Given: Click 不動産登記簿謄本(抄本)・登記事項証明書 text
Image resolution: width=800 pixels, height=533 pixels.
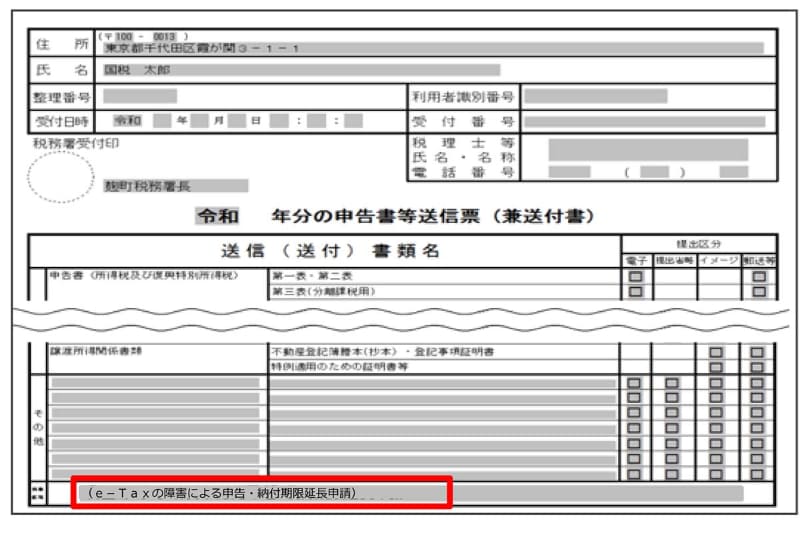Looking at the screenshot, I should point(383,352).
